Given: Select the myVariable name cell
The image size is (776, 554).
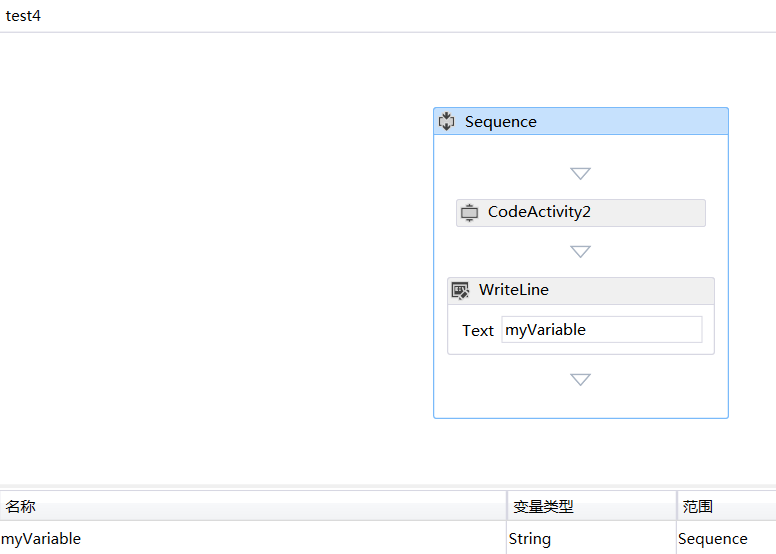Looking at the screenshot, I should [253, 538].
